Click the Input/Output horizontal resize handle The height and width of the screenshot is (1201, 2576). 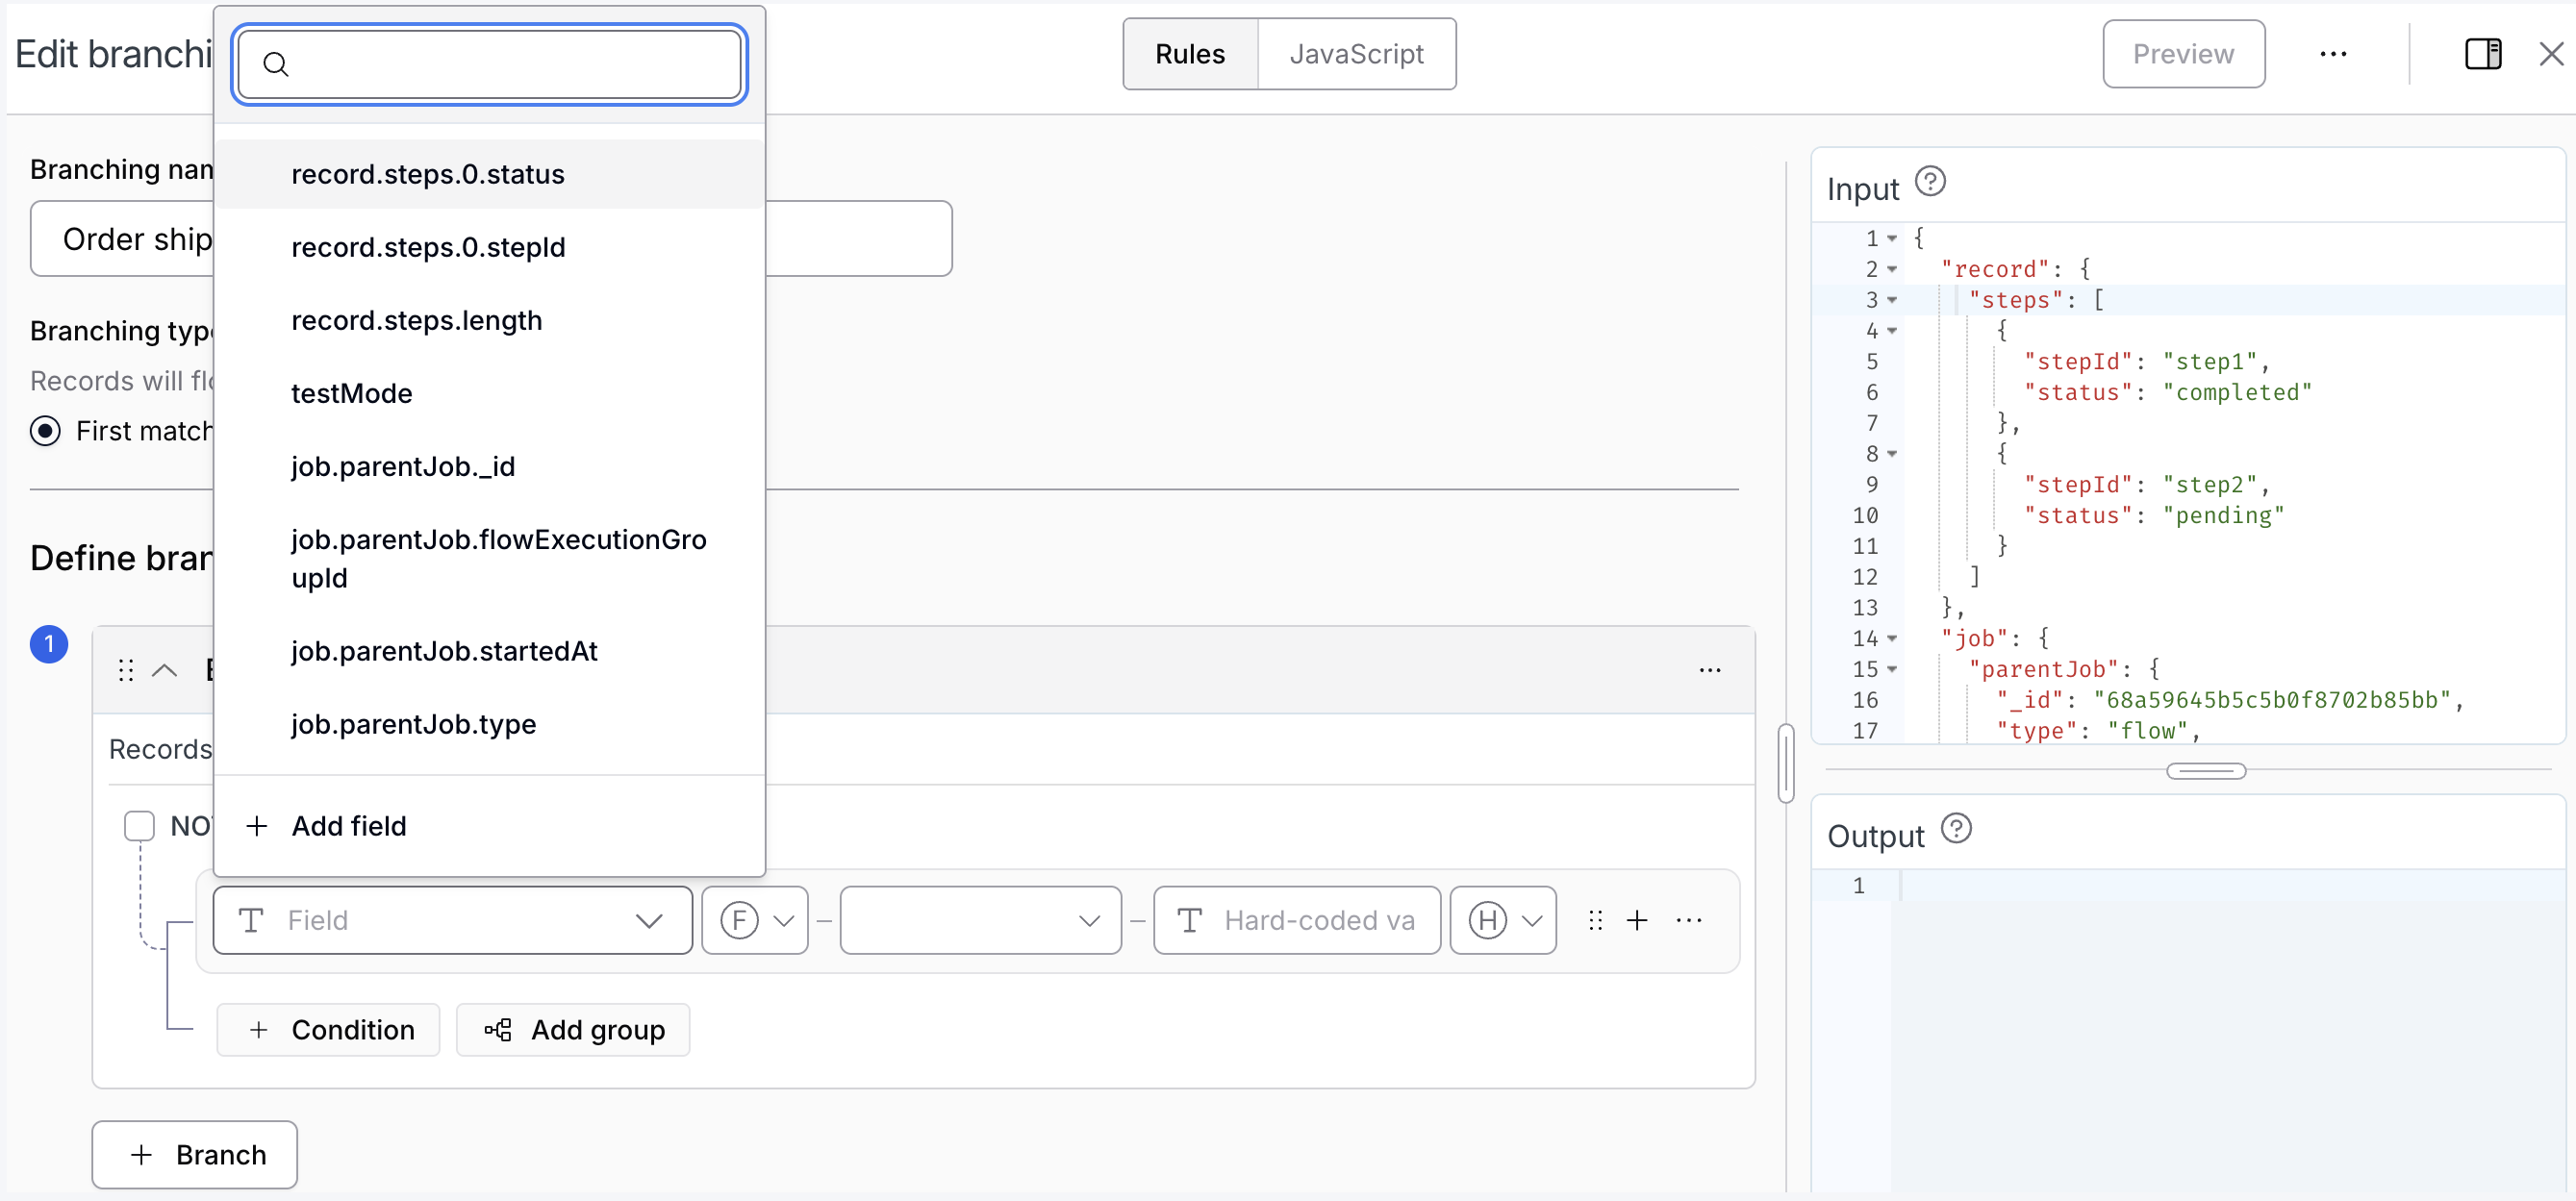[x=2206, y=771]
